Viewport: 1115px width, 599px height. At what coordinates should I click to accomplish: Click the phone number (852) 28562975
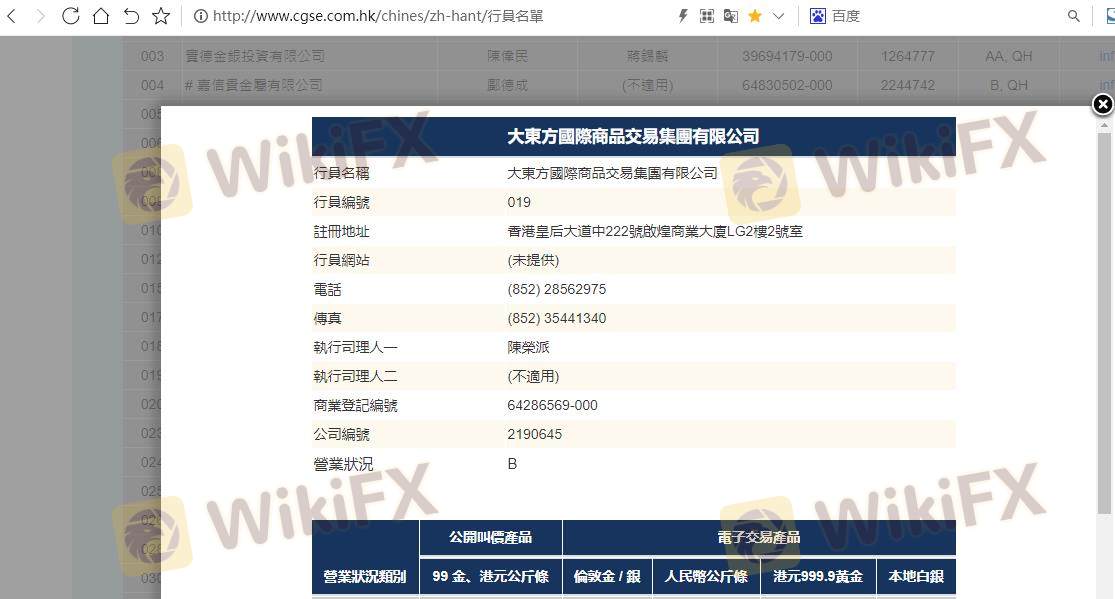tap(556, 289)
